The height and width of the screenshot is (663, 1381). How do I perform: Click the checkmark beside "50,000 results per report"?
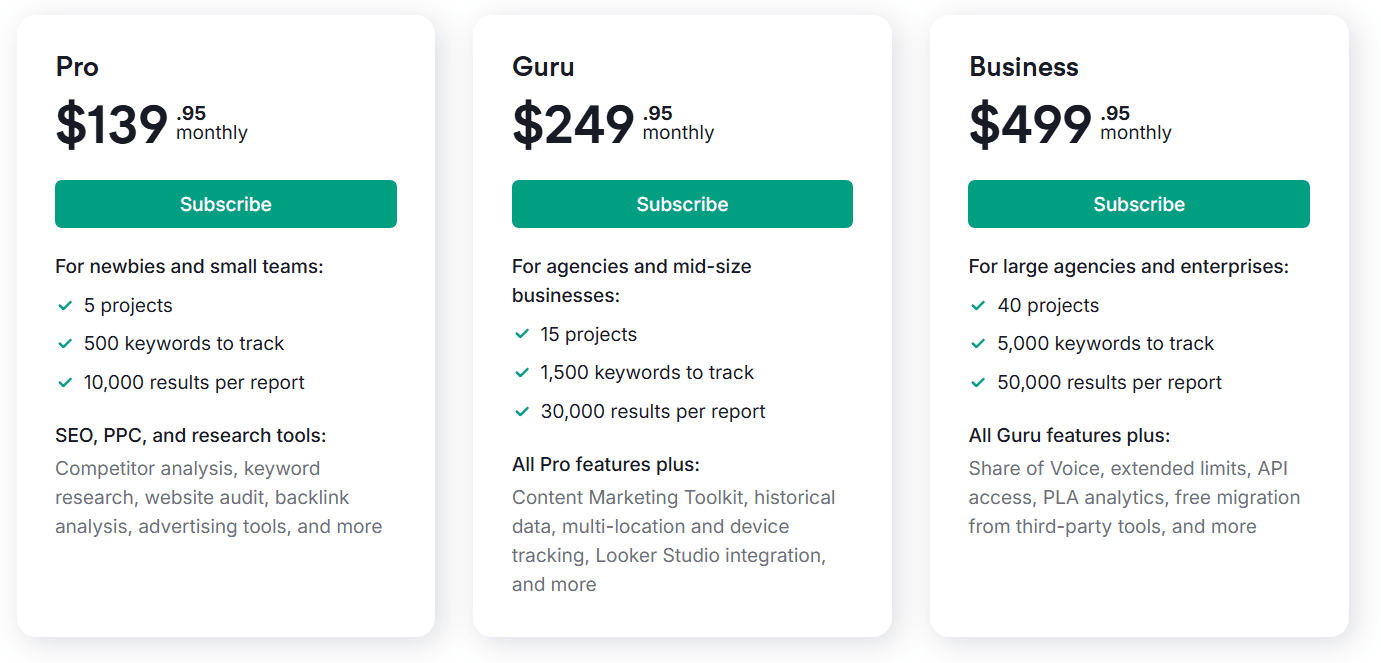click(x=979, y=382)
